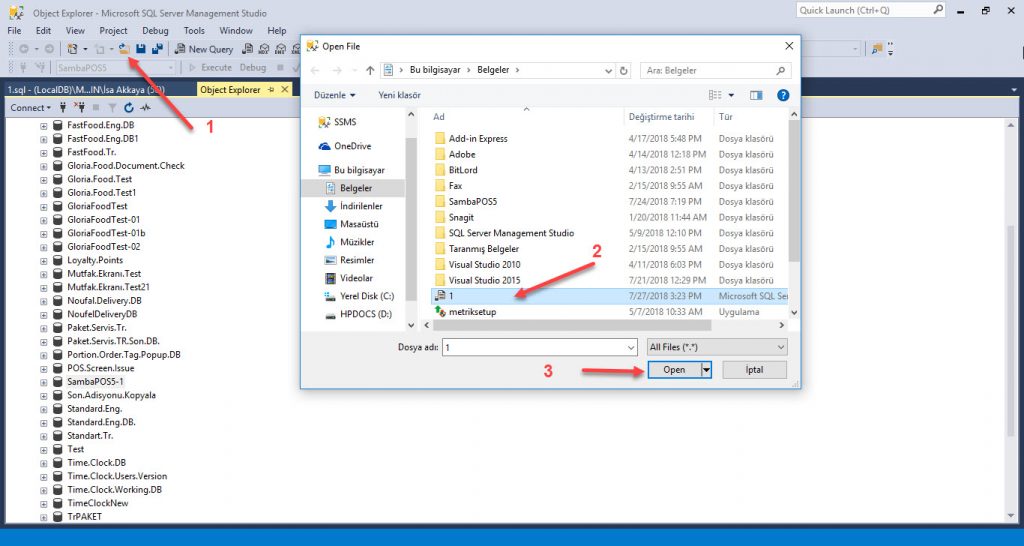The image size is (1024, 546).
Task: Expand the FastFood.Eng.DB database node
Action: (x=44, y=125)
